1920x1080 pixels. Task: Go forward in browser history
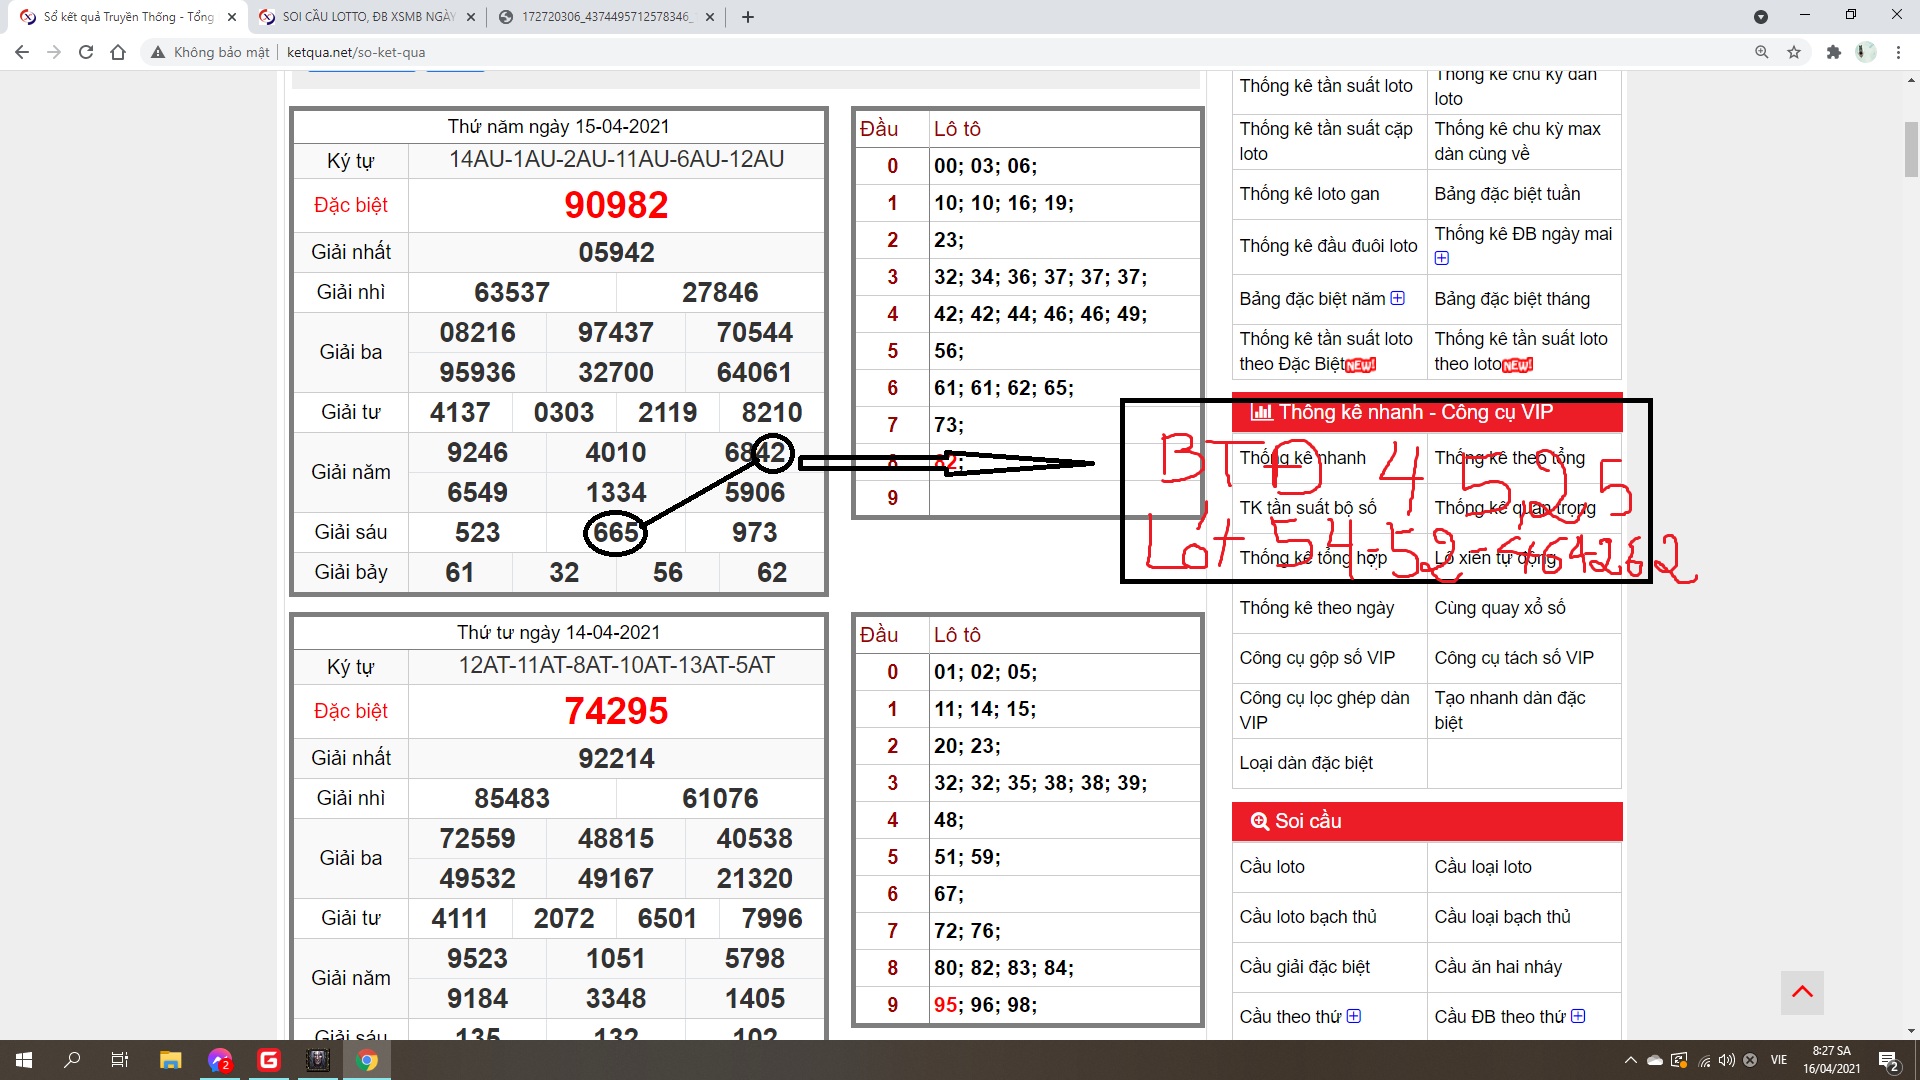click(x=54, y=52)
